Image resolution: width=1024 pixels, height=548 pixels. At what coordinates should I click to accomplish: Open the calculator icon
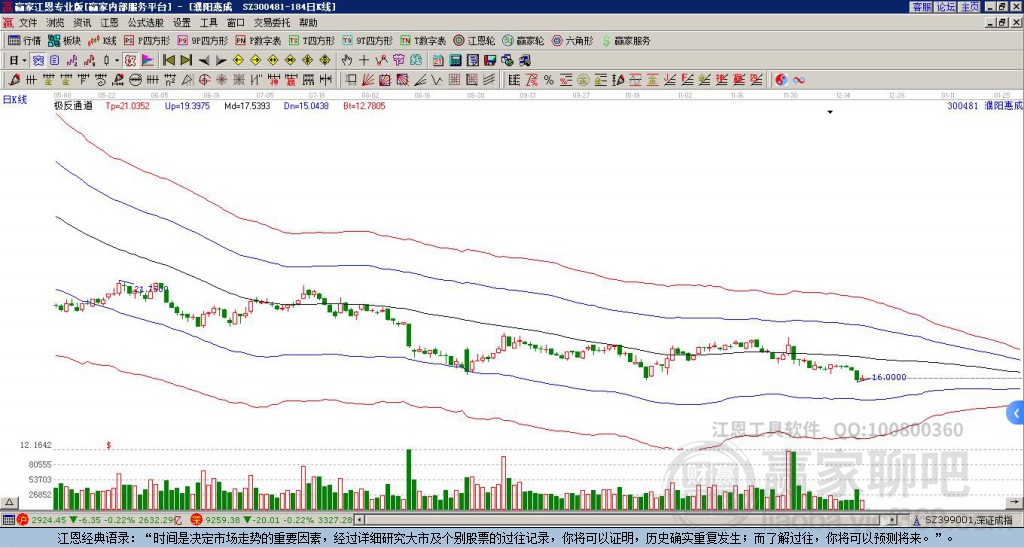[x=456, y=61]
